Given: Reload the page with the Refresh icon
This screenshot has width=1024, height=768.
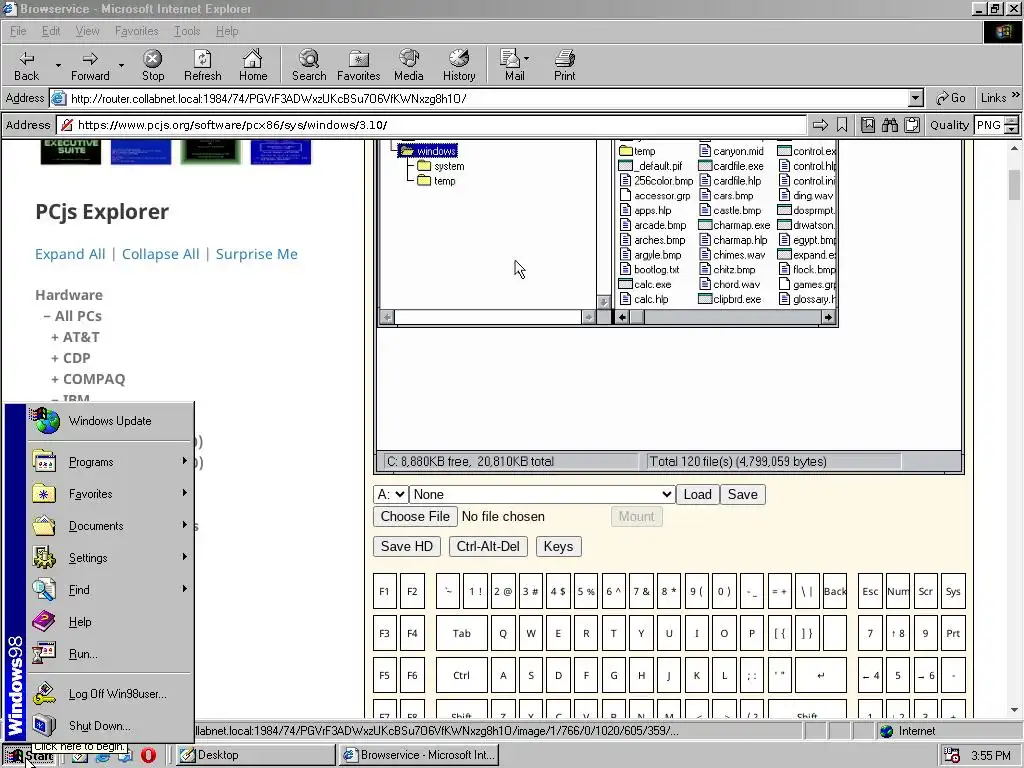Looking at the screenshot, I should coord(202,65).
